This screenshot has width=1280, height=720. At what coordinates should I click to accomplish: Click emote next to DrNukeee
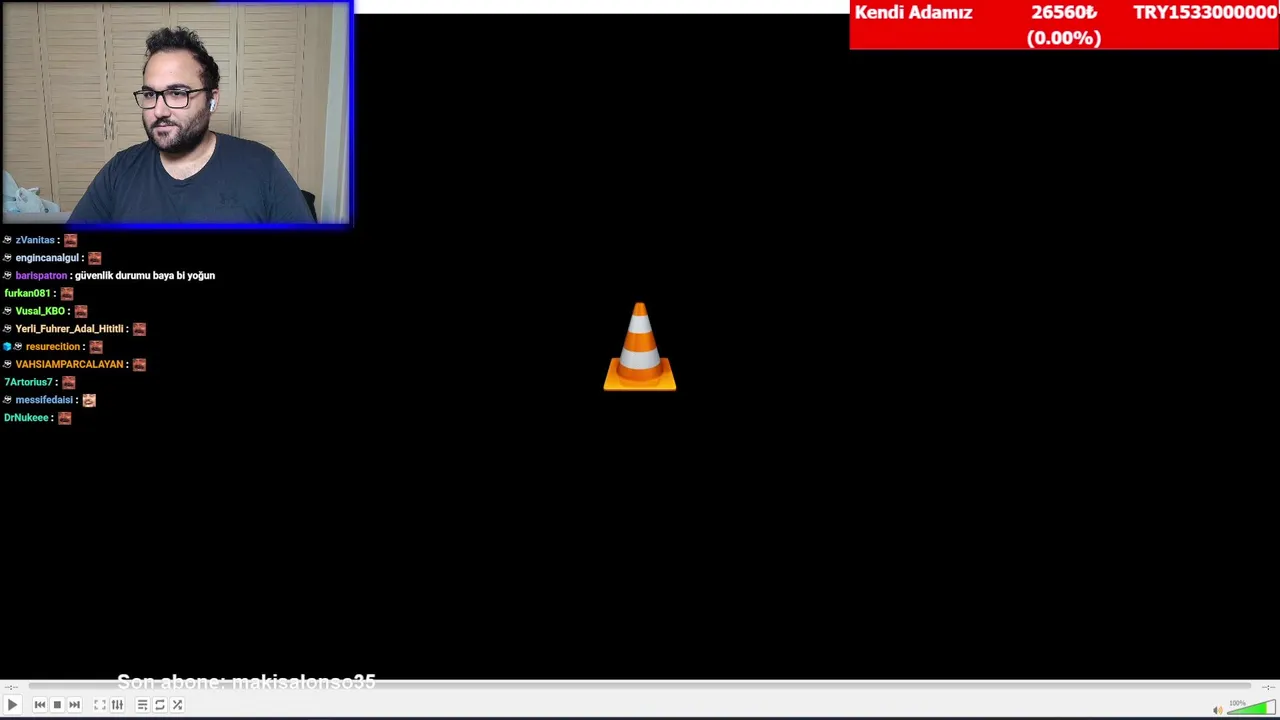click(x=64, y=418)
